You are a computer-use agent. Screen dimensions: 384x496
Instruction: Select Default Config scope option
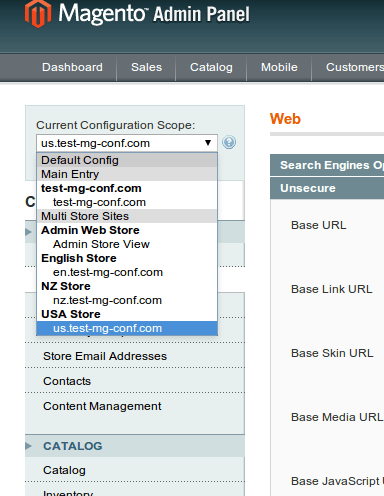[127, 160]
